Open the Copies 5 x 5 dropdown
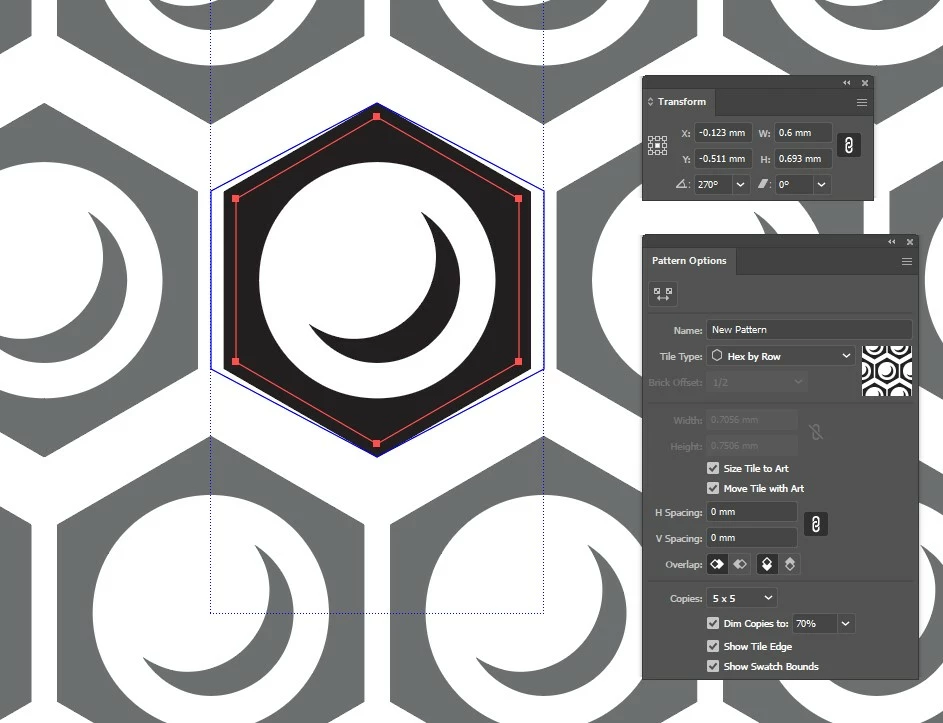This screenshot has height=723, width=943. (742, 598)
